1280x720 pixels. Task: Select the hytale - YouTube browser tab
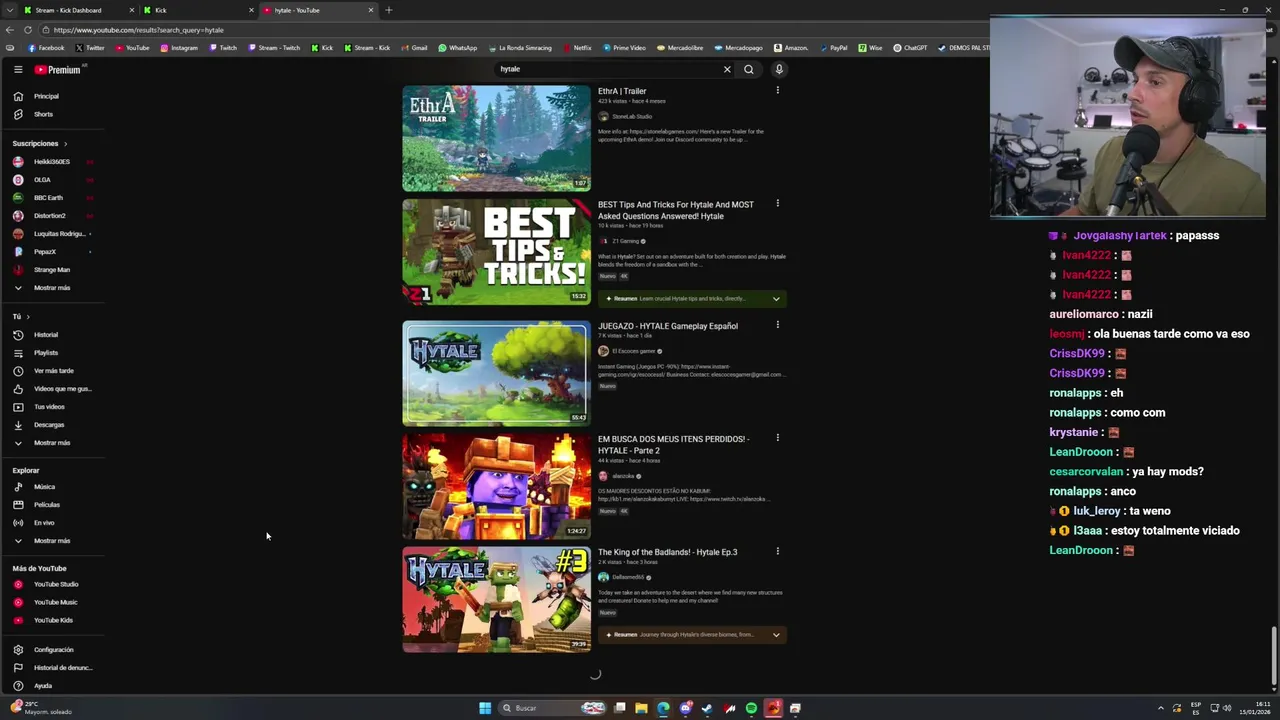tap(318, 10)
